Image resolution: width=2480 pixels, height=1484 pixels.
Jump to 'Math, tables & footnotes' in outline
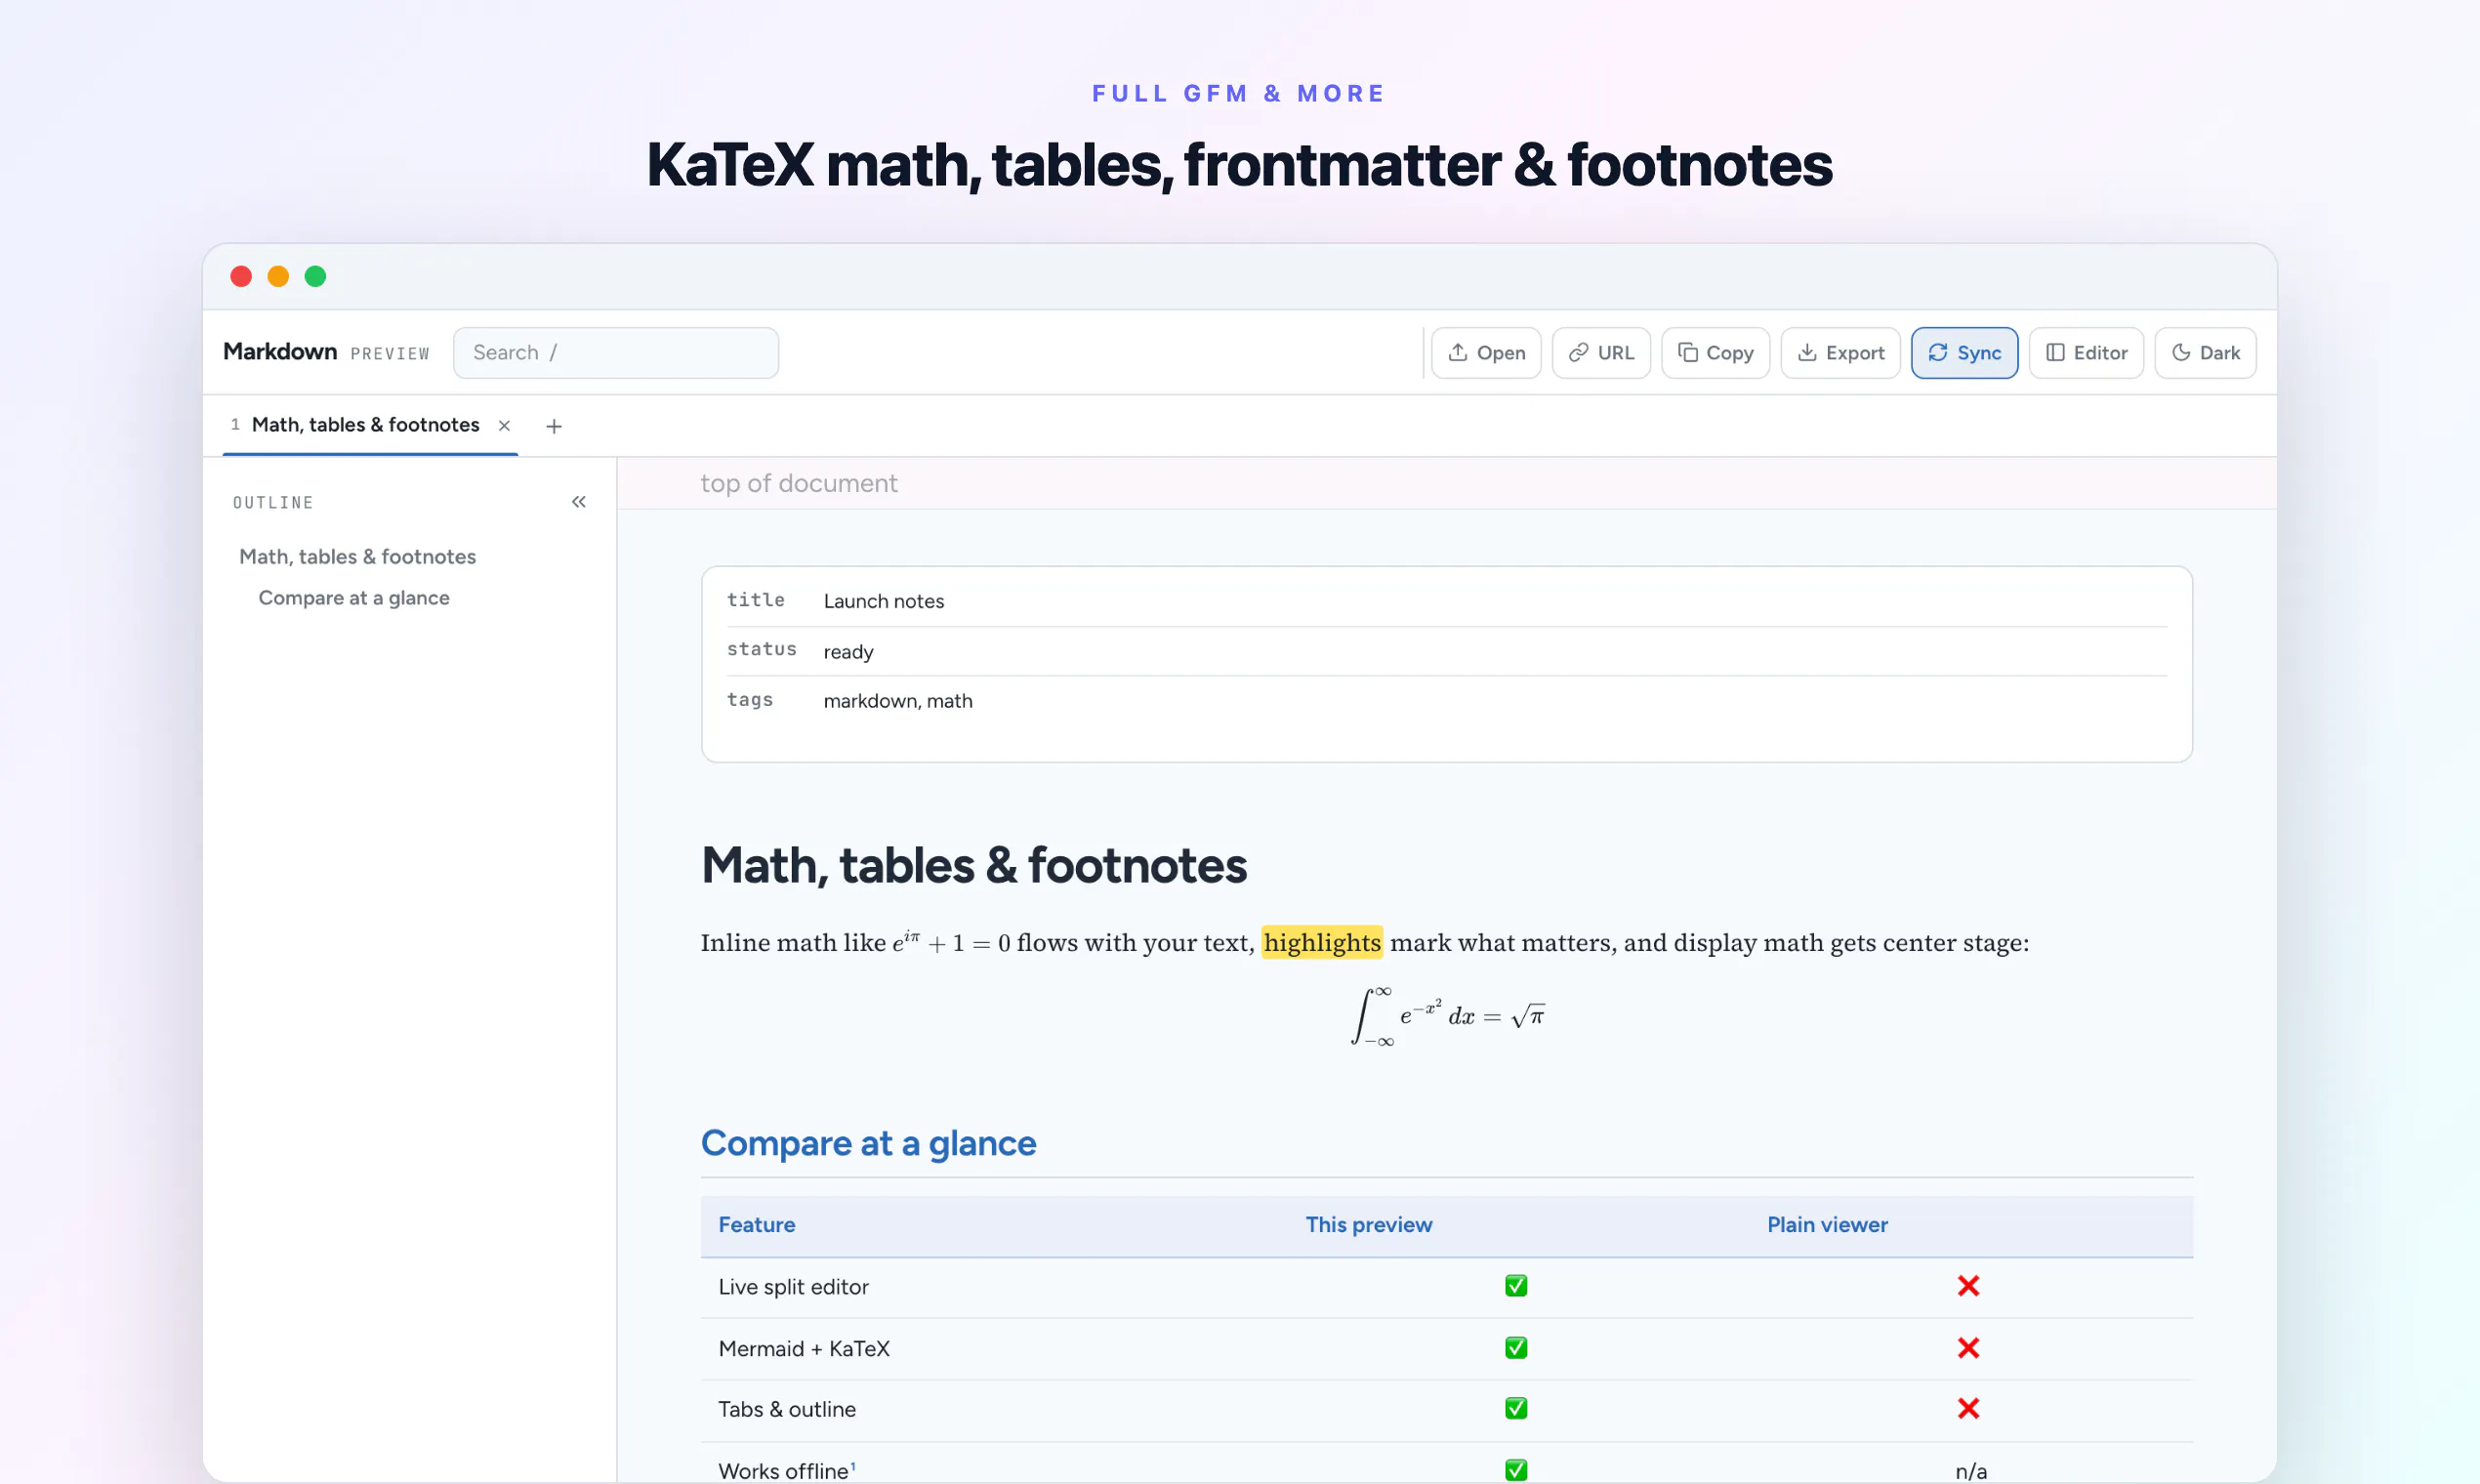click(357, 557)
